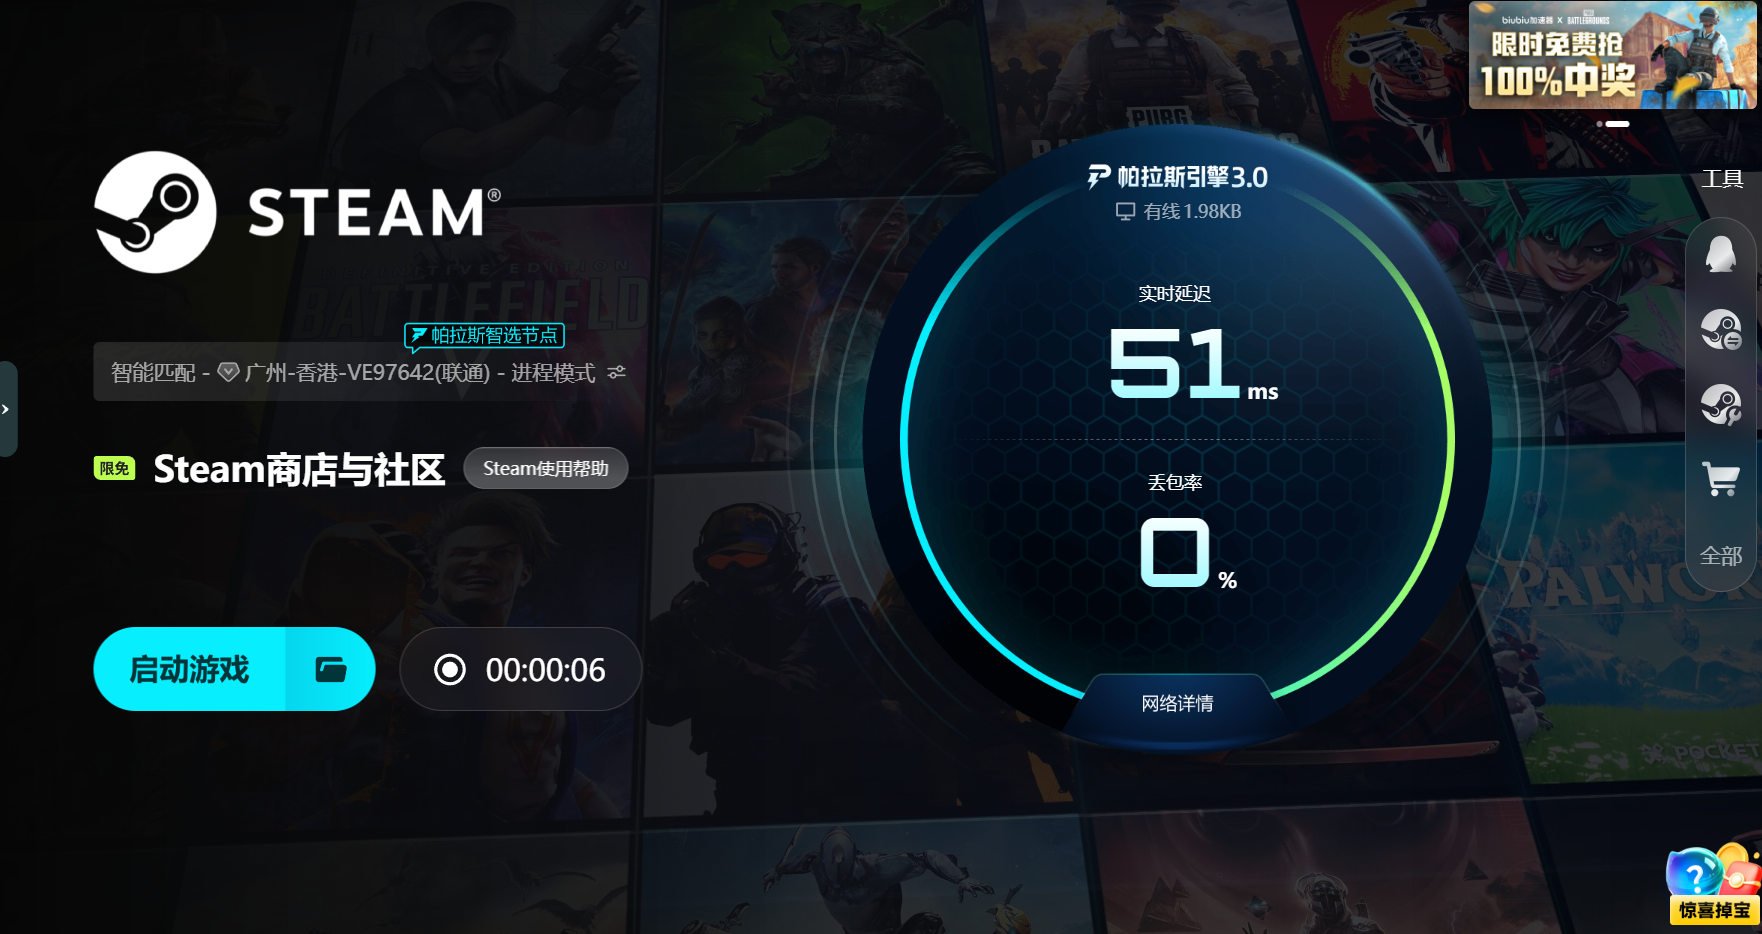This screenshot has height=934, width=1762.
Task: Open the 限时免费抢 promotional banner
Action: click(1612, 55)
